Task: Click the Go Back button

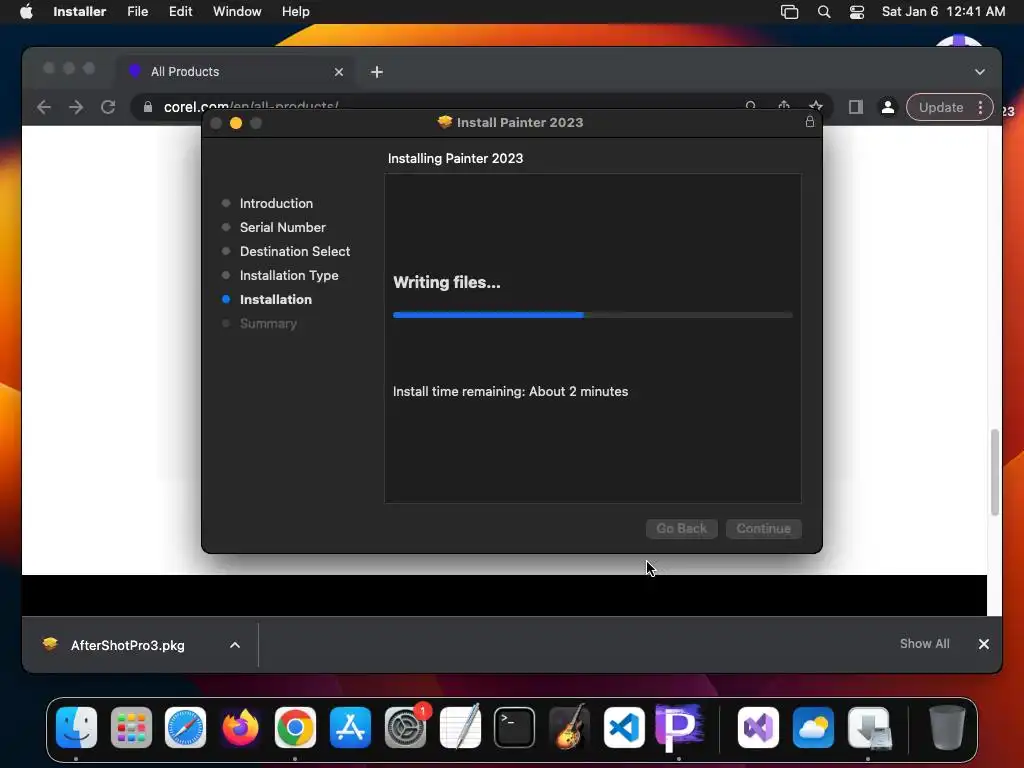Action: 682,528
